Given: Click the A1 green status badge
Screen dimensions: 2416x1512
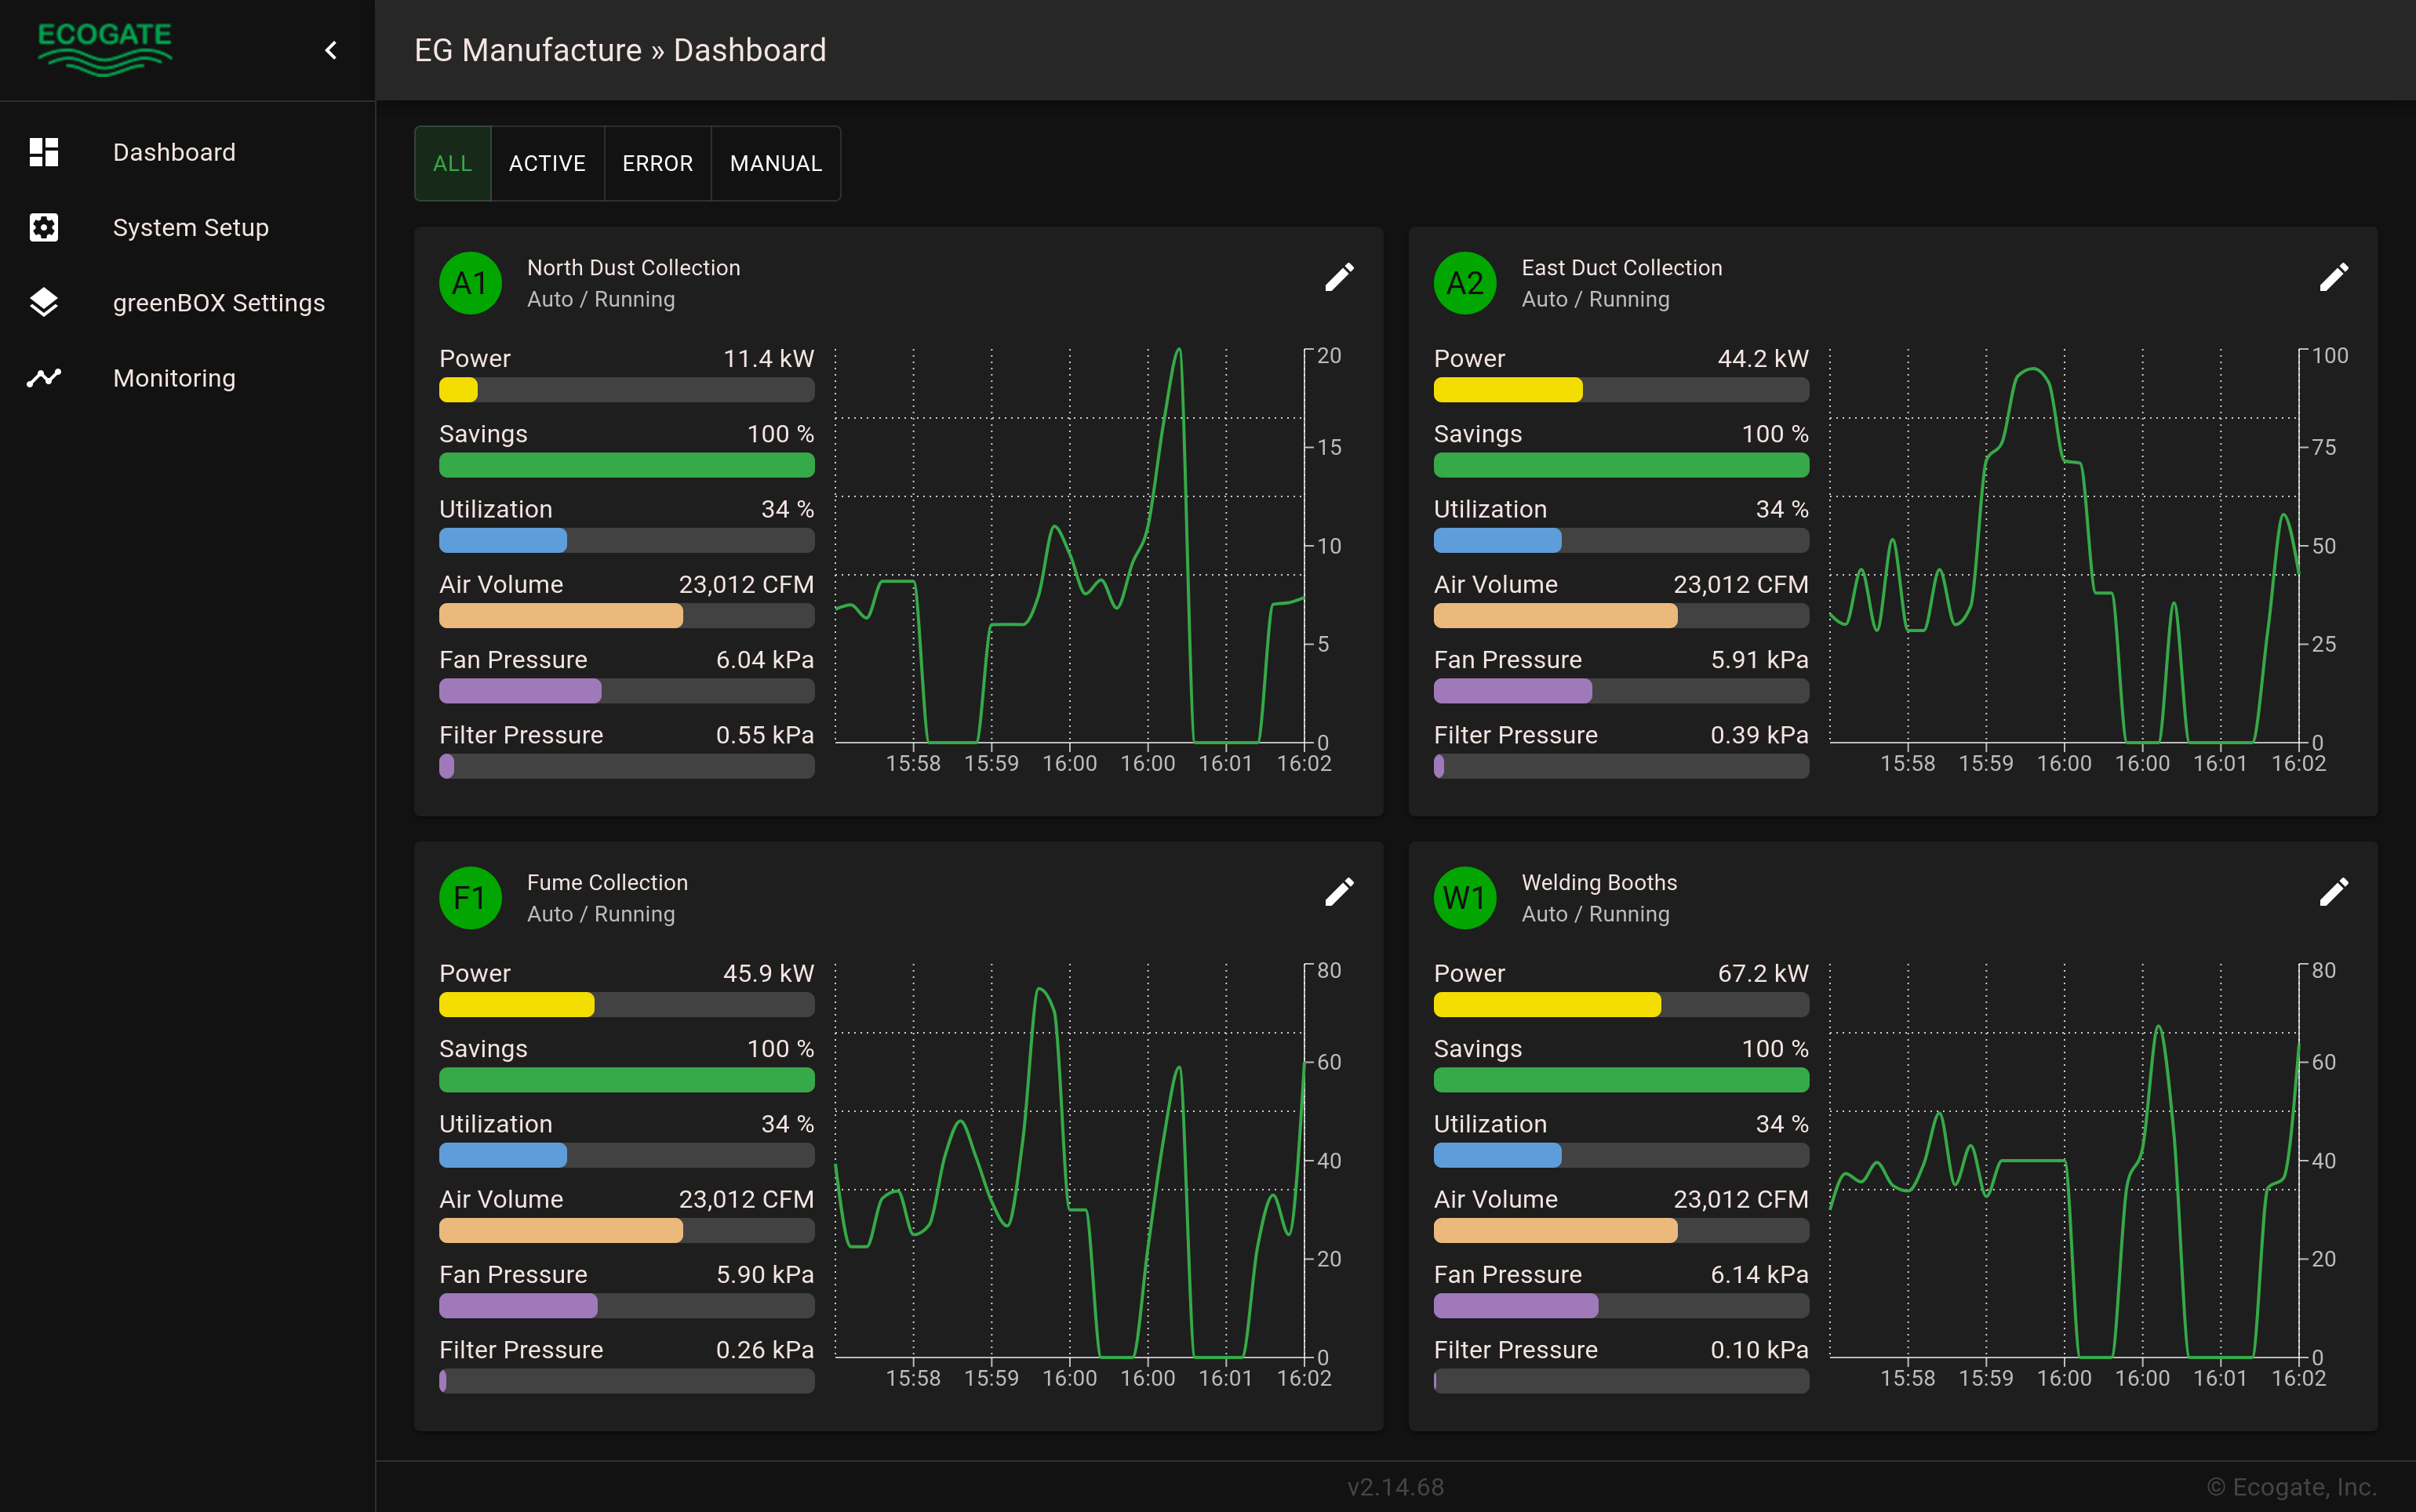Looking at the screenshot, I should (x=470, y=283).
